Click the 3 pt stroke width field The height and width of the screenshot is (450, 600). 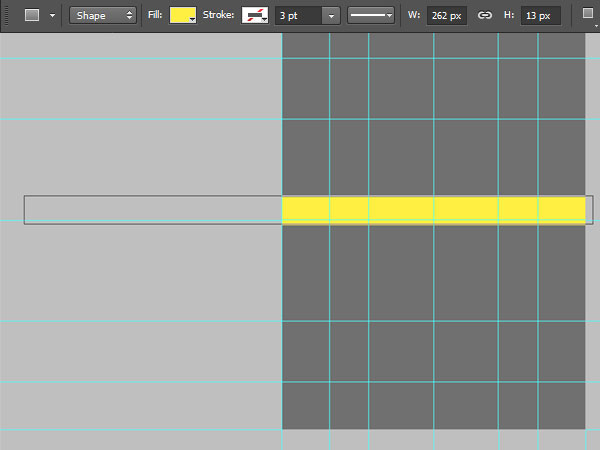click(298, 16)
